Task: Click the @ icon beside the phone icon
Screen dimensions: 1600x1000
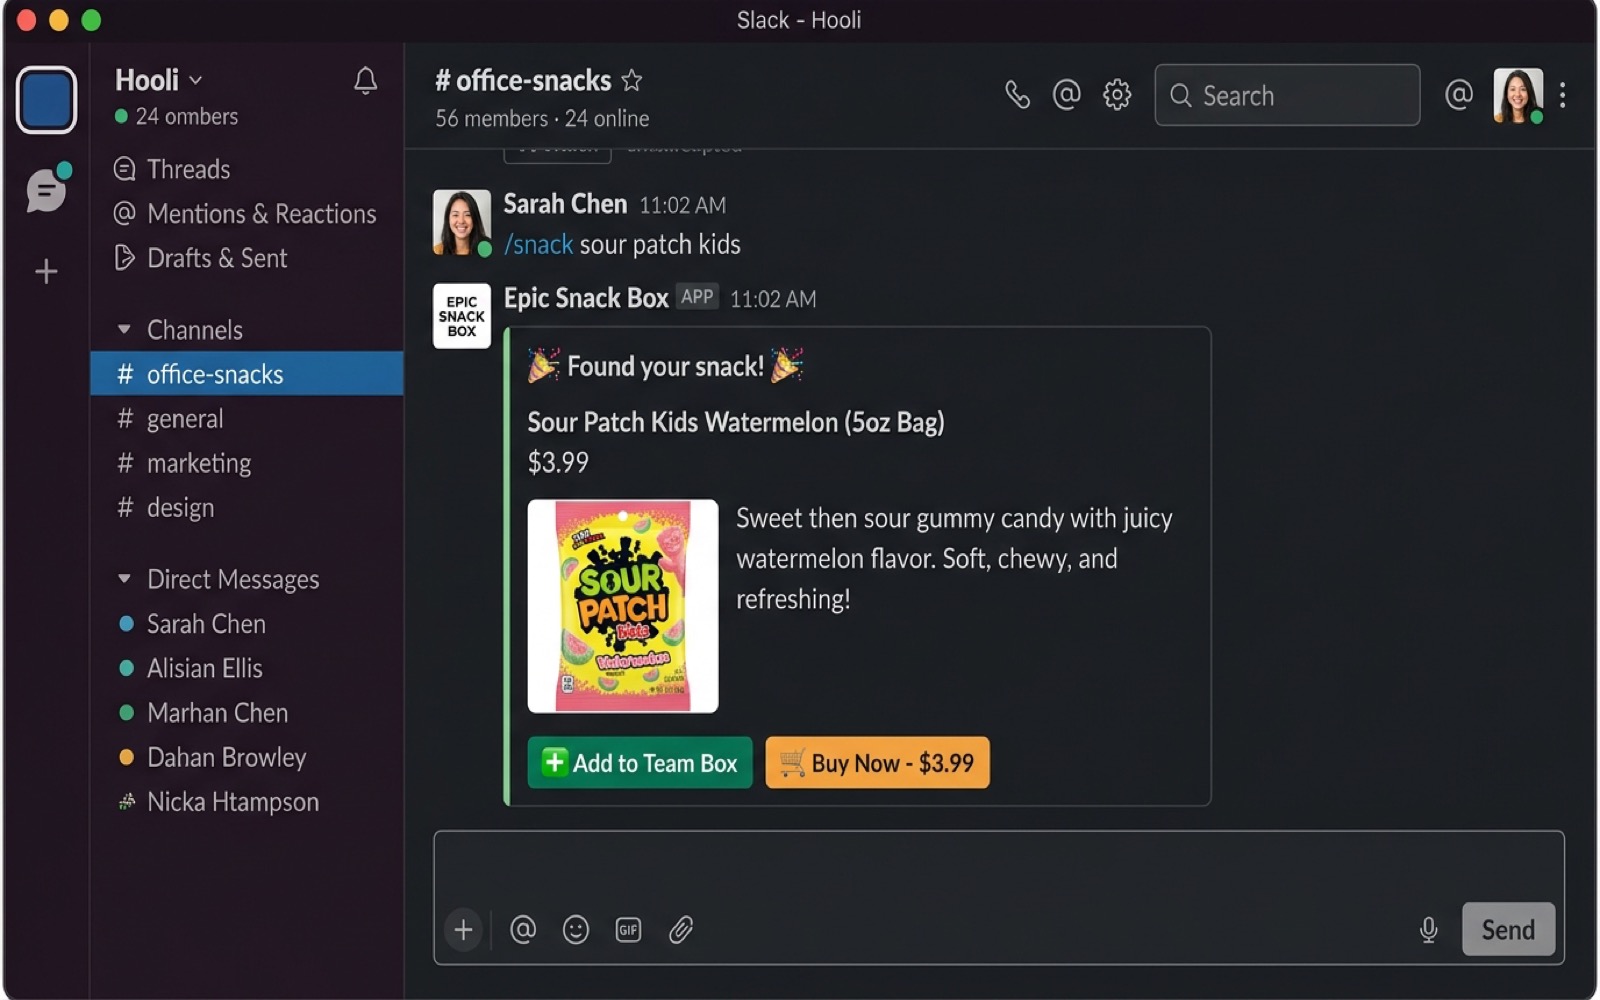Action: pyautogui.click(x=1067, y=95)
